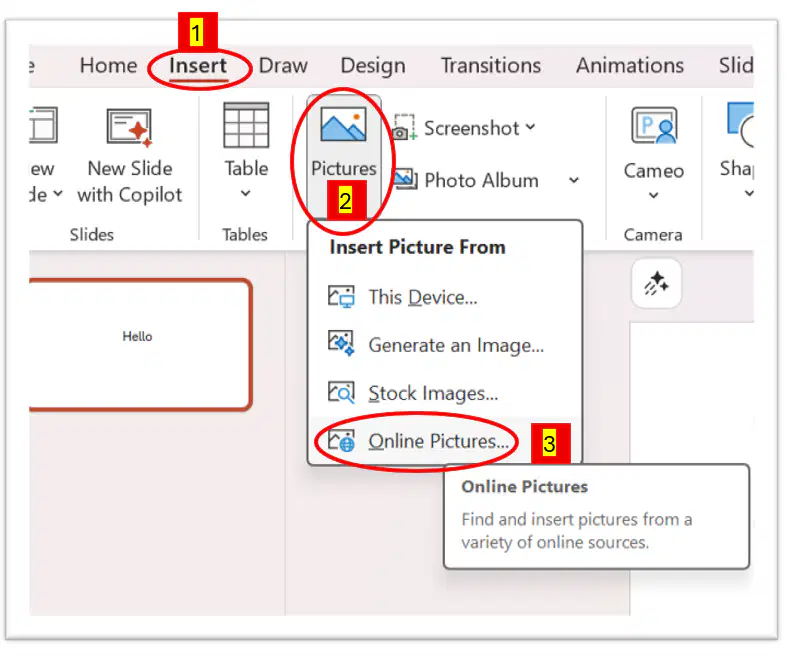Open the Animations tab
Screen dimensions: 800x656
tap(630, 66)
